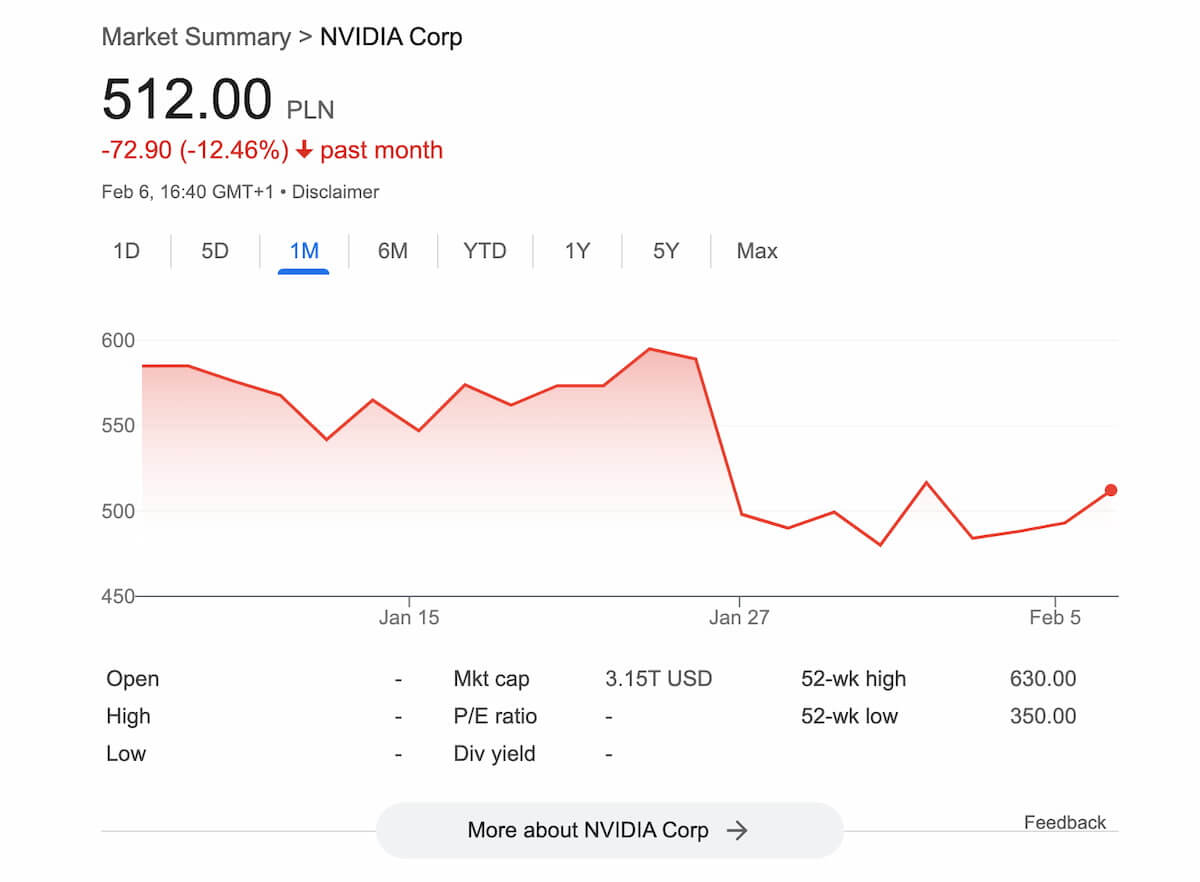Open the Max time range view
Viewport: 1200px width, 882px height.
pyautogui.click(x=756, y=251)
